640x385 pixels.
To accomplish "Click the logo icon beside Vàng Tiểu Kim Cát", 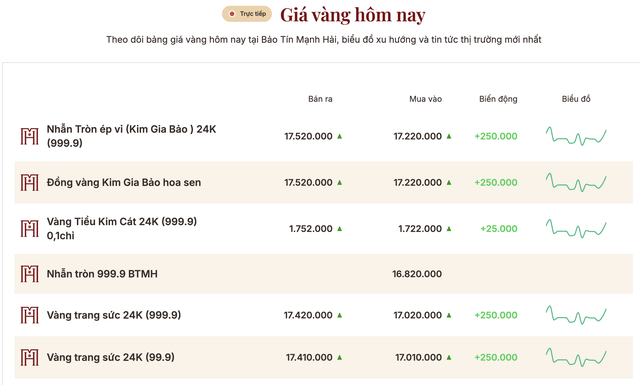I will point(29,229).
